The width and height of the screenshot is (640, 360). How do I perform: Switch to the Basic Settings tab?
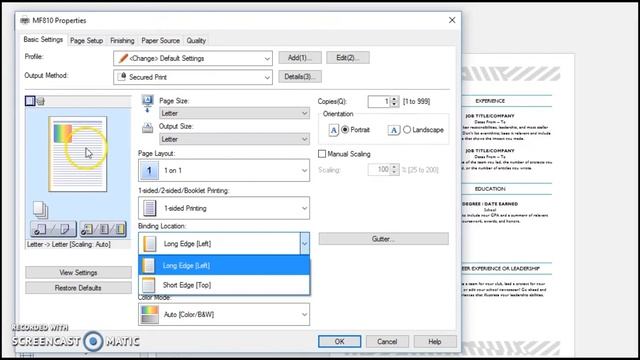pos(43,40)
